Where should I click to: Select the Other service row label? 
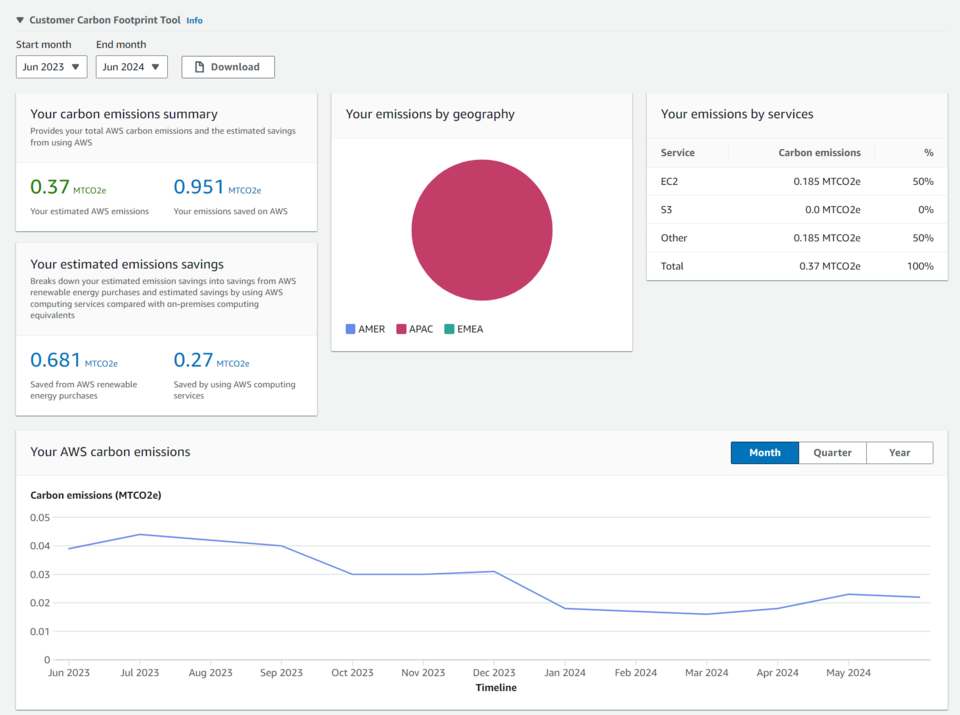pyautogui.click(x=674, y=238)
